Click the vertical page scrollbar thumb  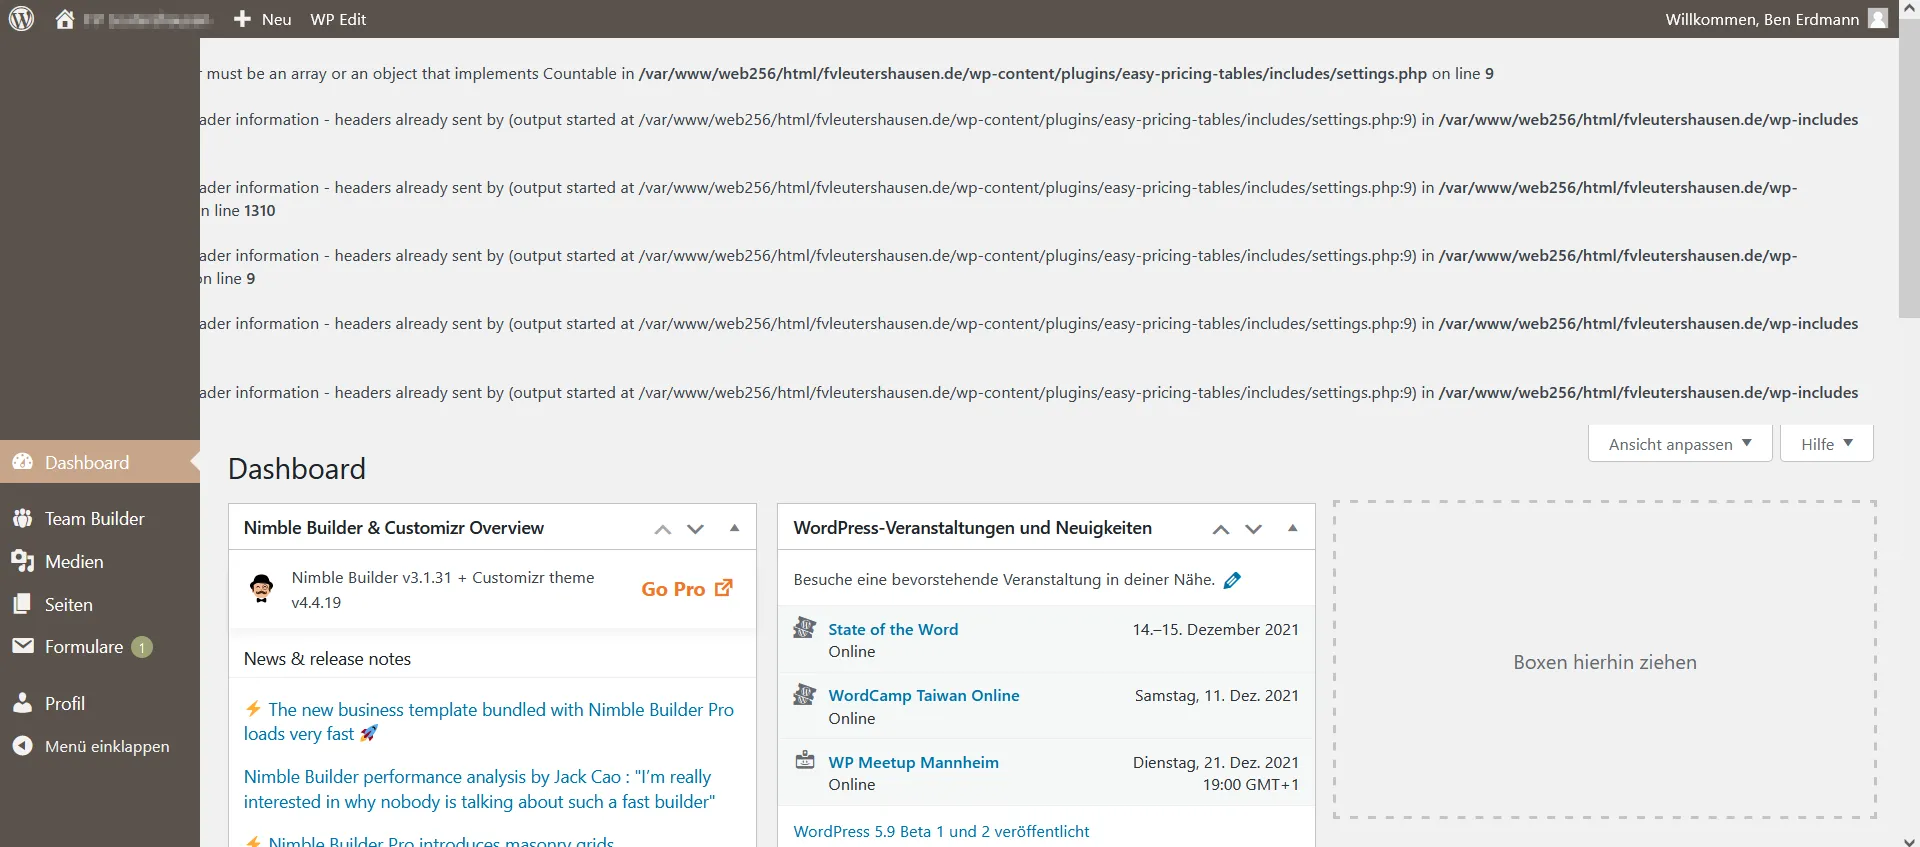[x=1909, y=170]
